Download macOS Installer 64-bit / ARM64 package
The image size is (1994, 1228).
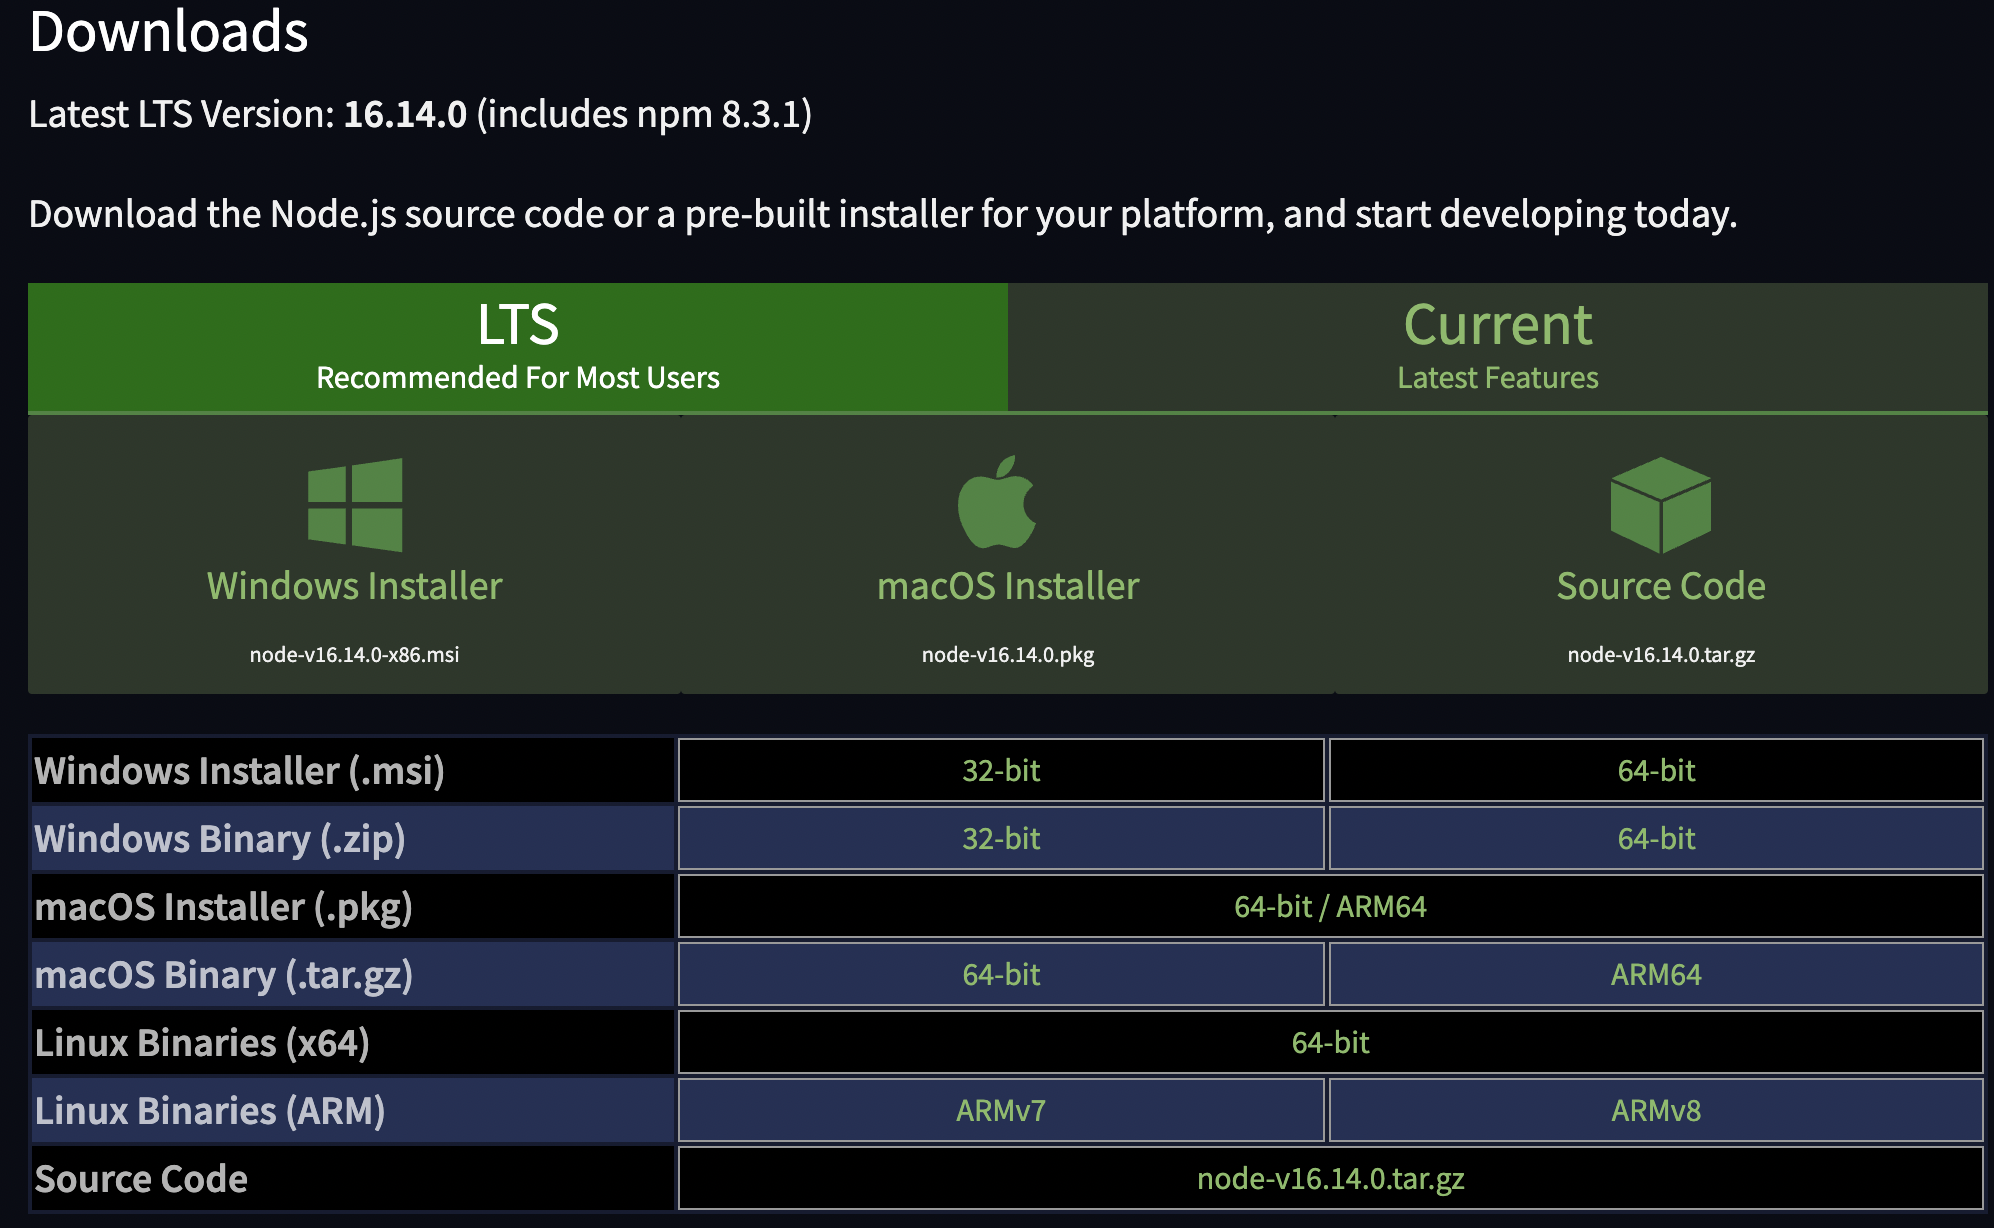click(1330, 907)
